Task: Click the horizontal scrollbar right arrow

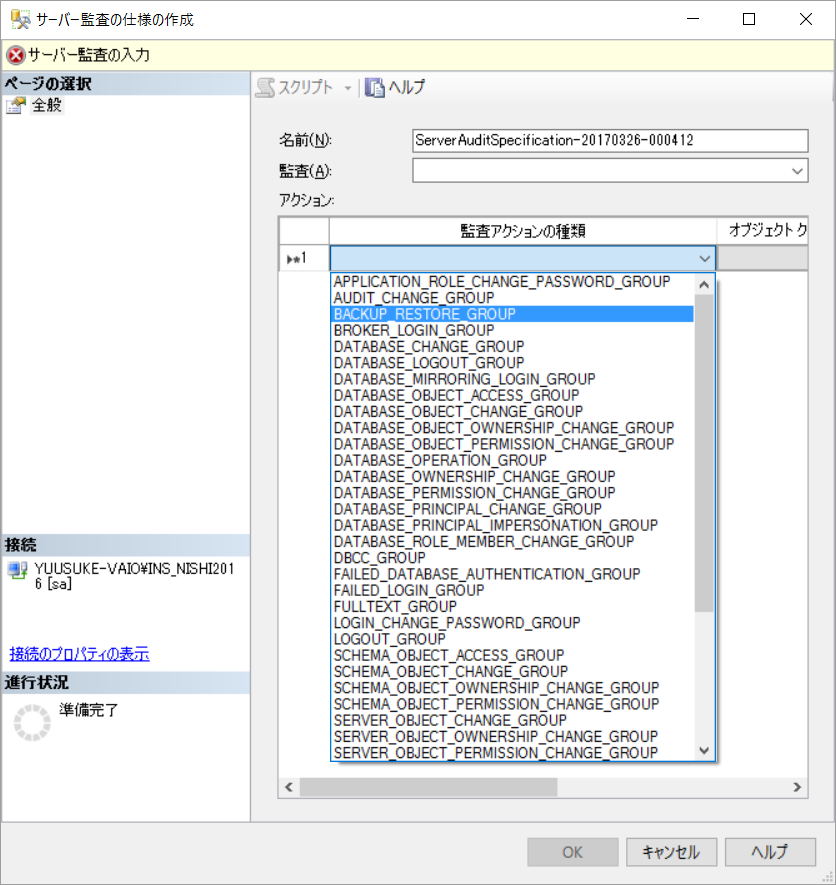Action: tap(796, 787)
